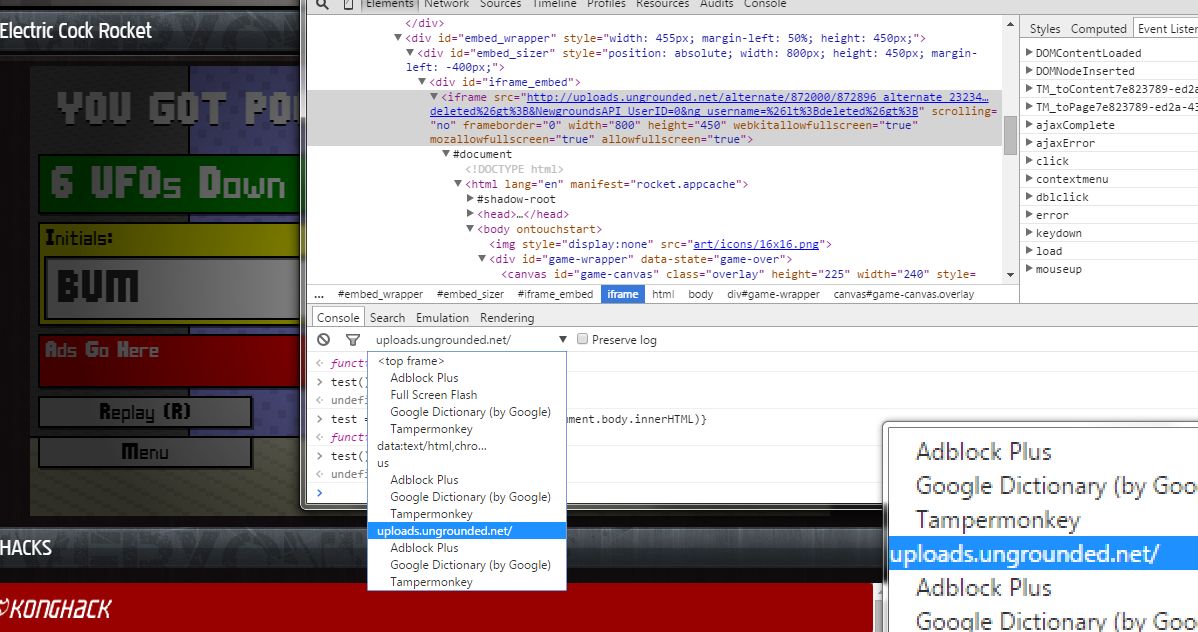Clear the console with the ban icon
The width and height of the screenshot is (1198, 632).
click(x=324, y=340)
